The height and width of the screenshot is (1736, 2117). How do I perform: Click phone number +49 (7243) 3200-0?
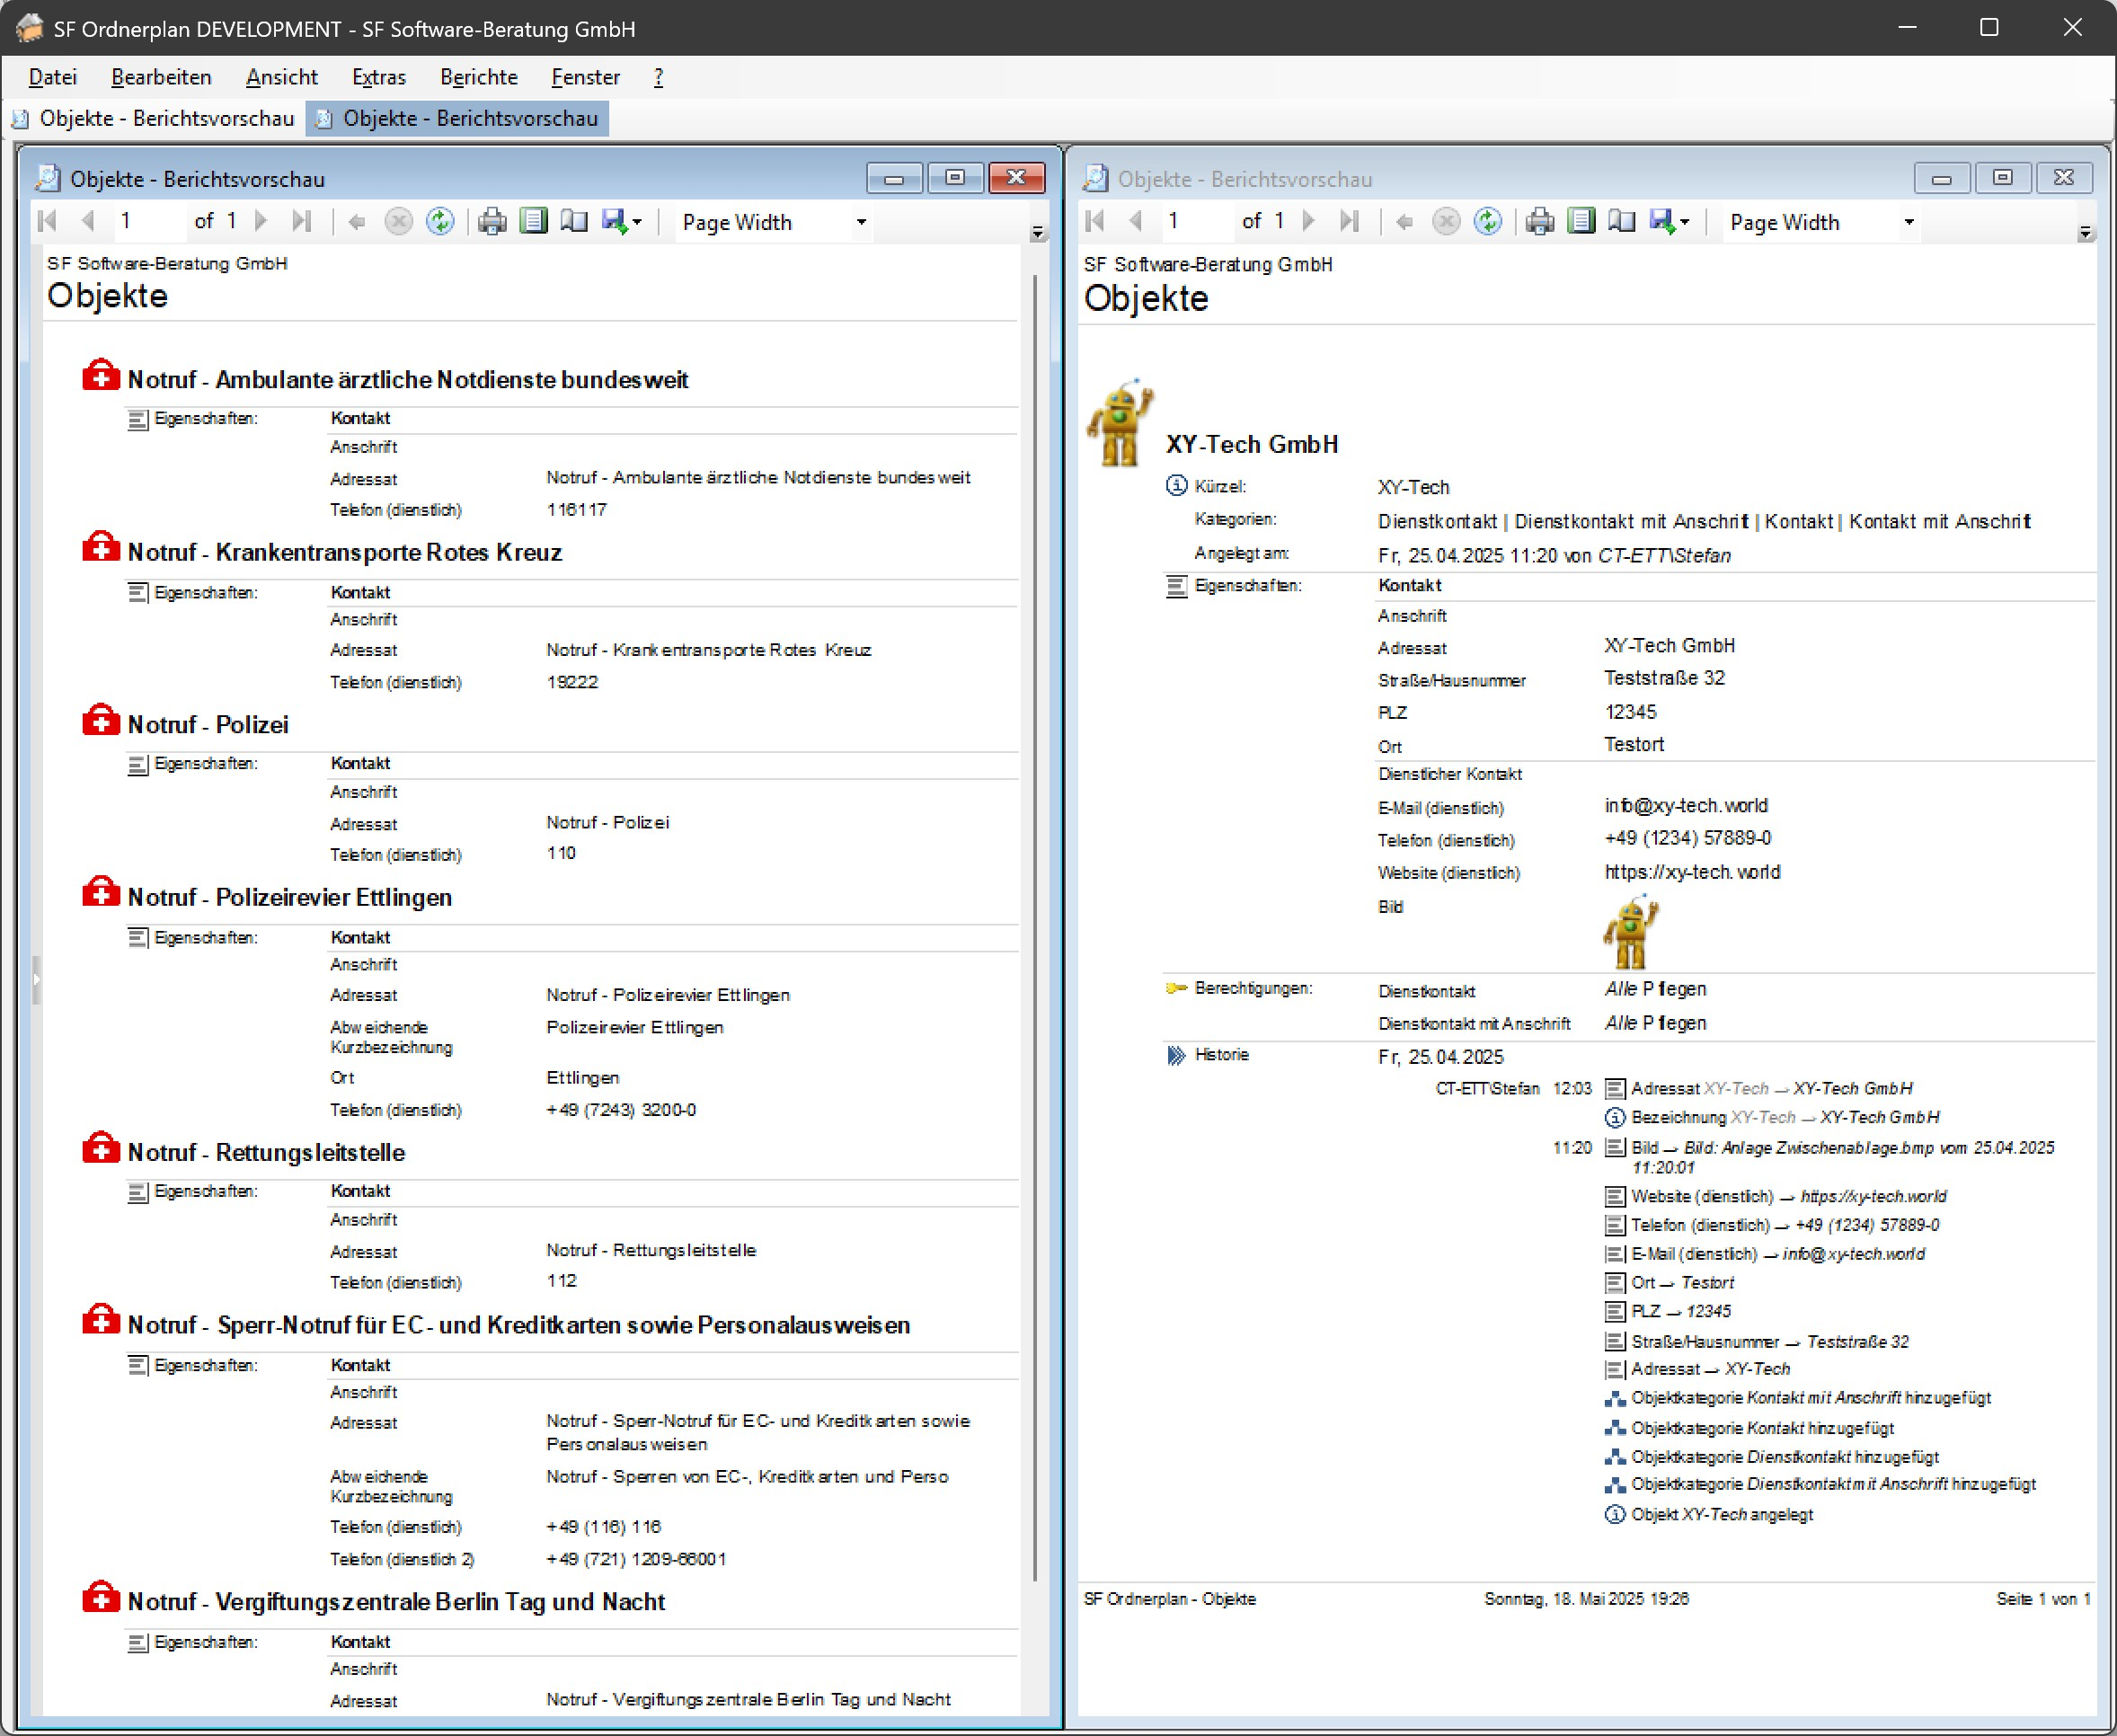coord(621,1110)
